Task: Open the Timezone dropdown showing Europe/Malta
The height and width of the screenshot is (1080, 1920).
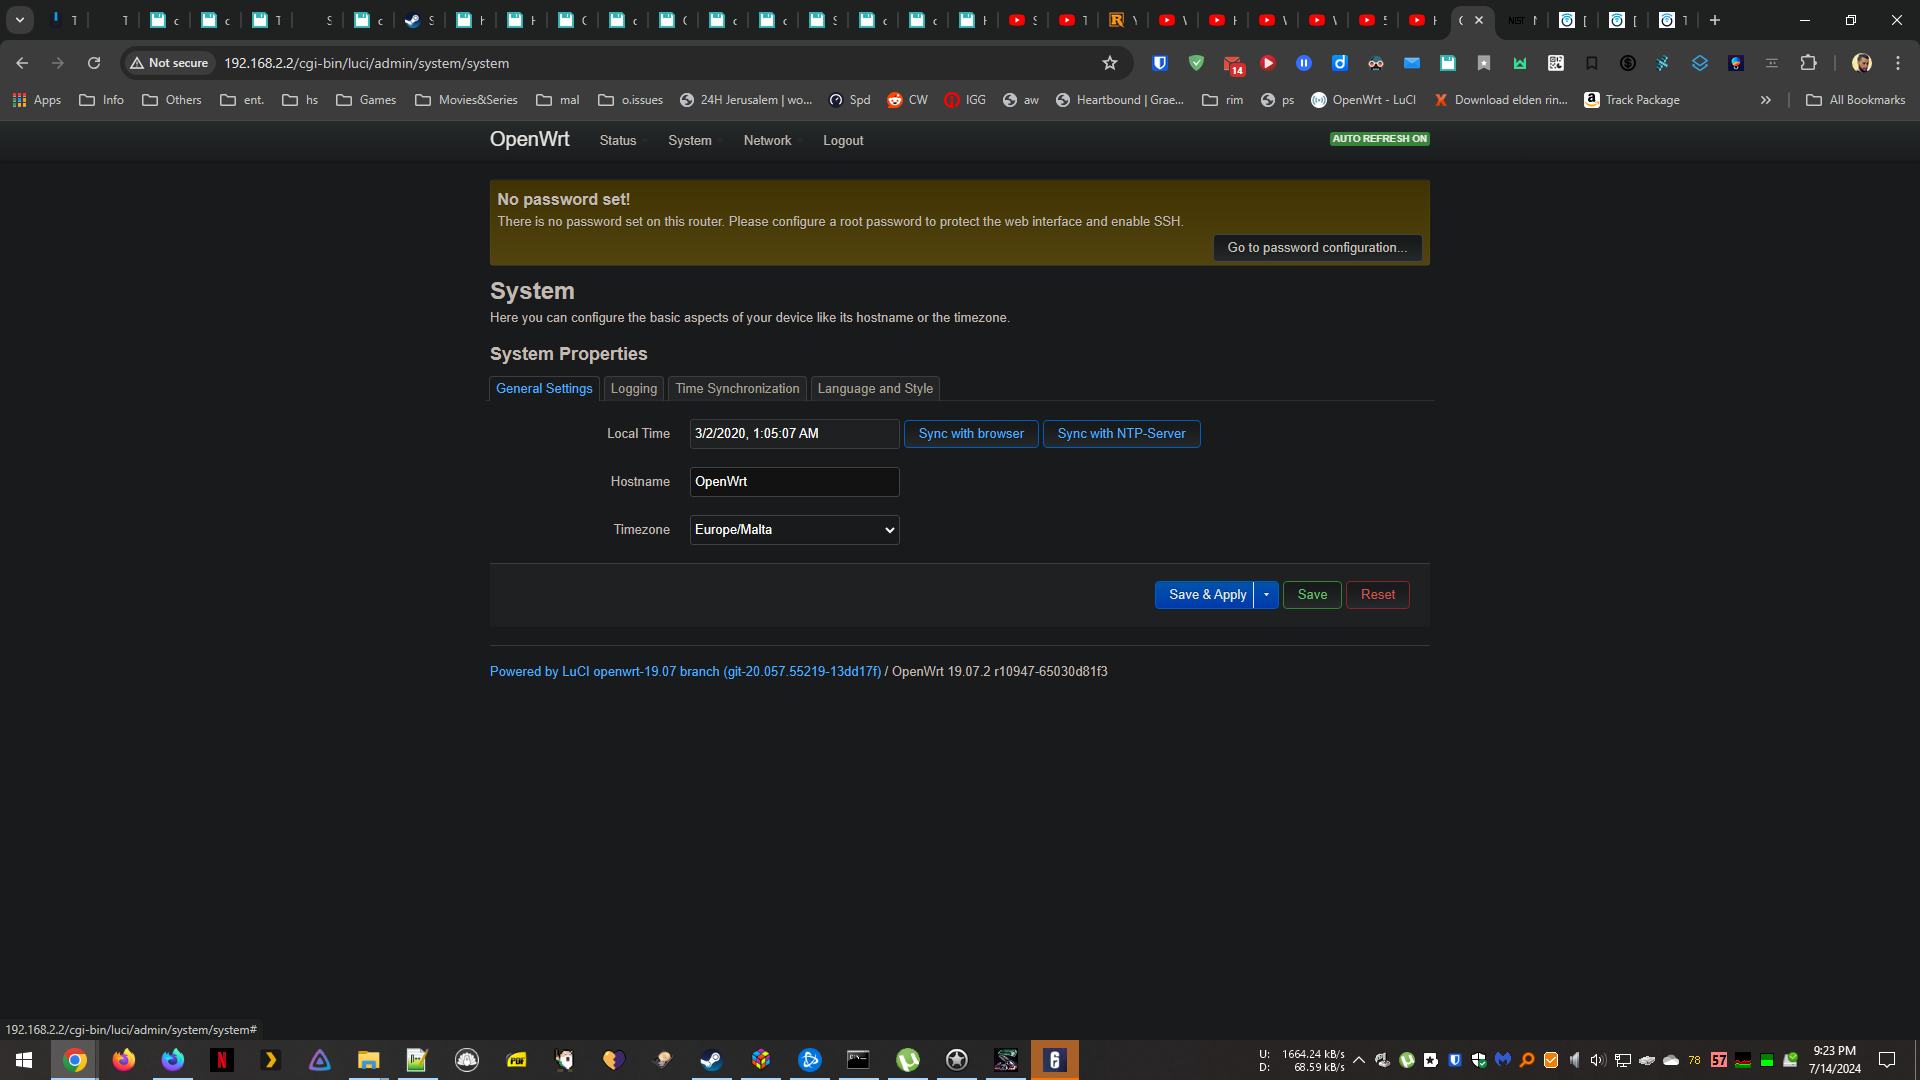Action: coord(793,529)
